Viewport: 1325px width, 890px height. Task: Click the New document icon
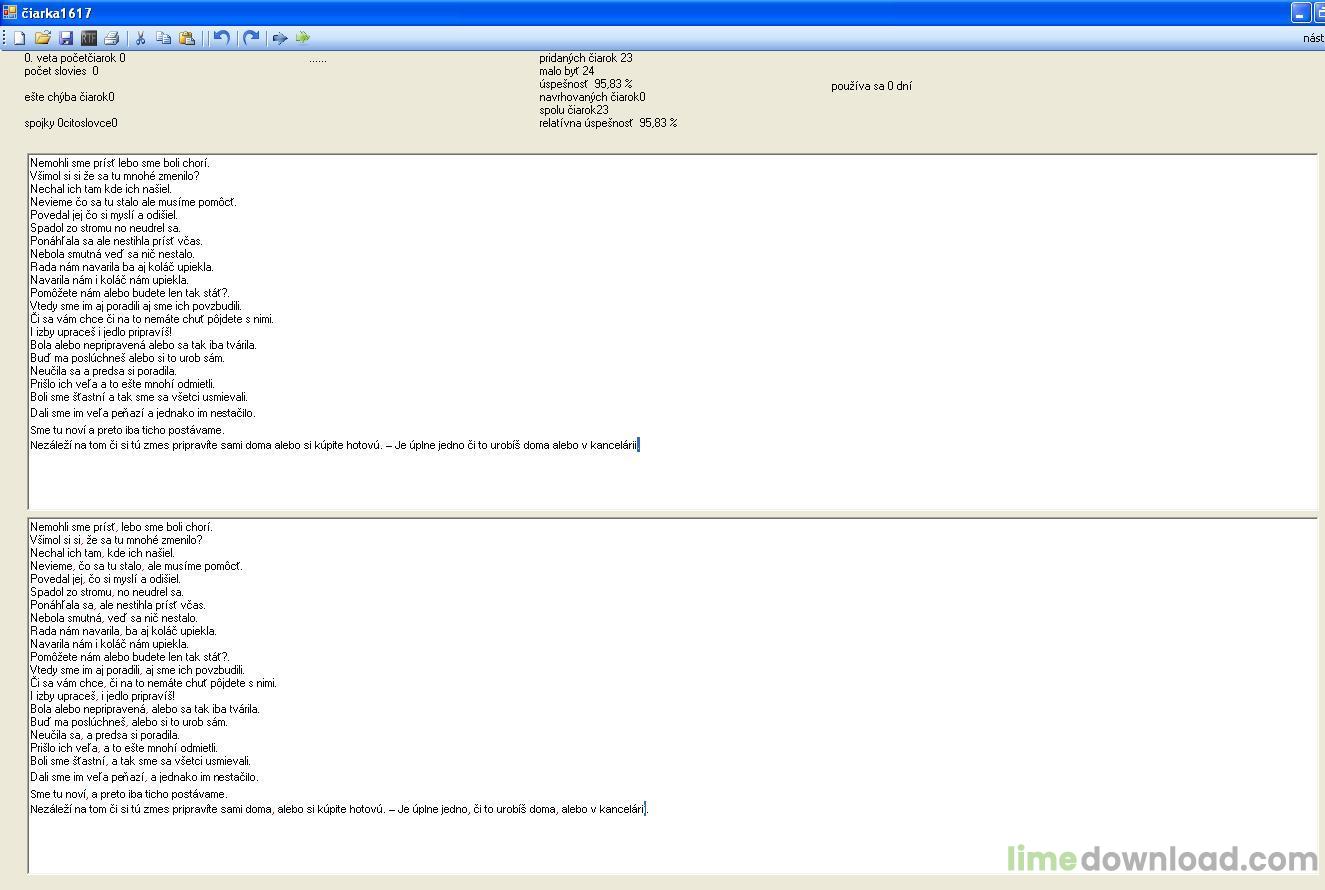coord(19,38)
